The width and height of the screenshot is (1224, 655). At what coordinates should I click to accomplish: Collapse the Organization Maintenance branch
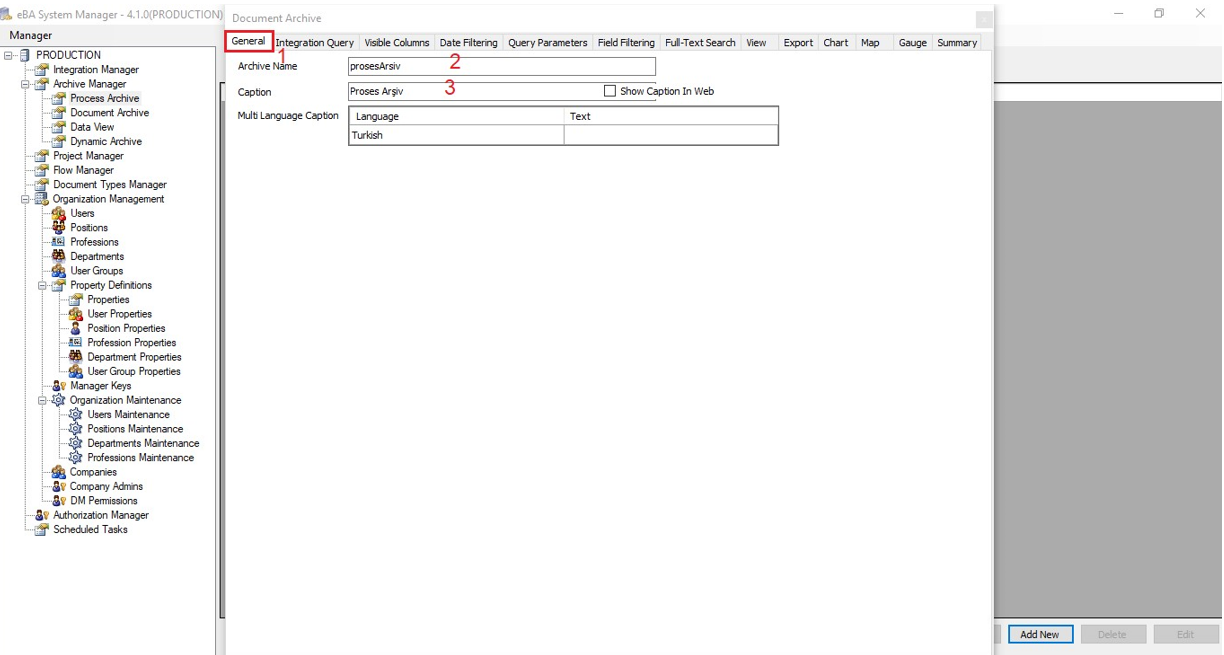[43, 400]
